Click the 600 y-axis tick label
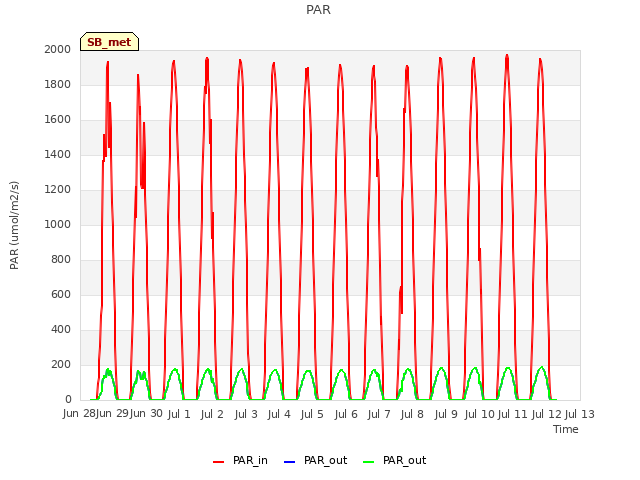The image size is (640, 480). tap(61, 294)
